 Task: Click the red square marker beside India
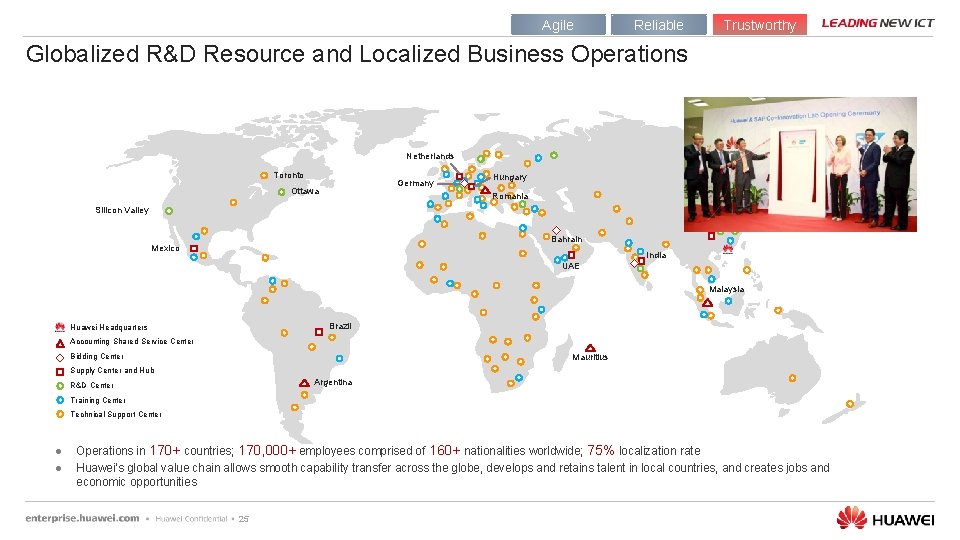641,261
